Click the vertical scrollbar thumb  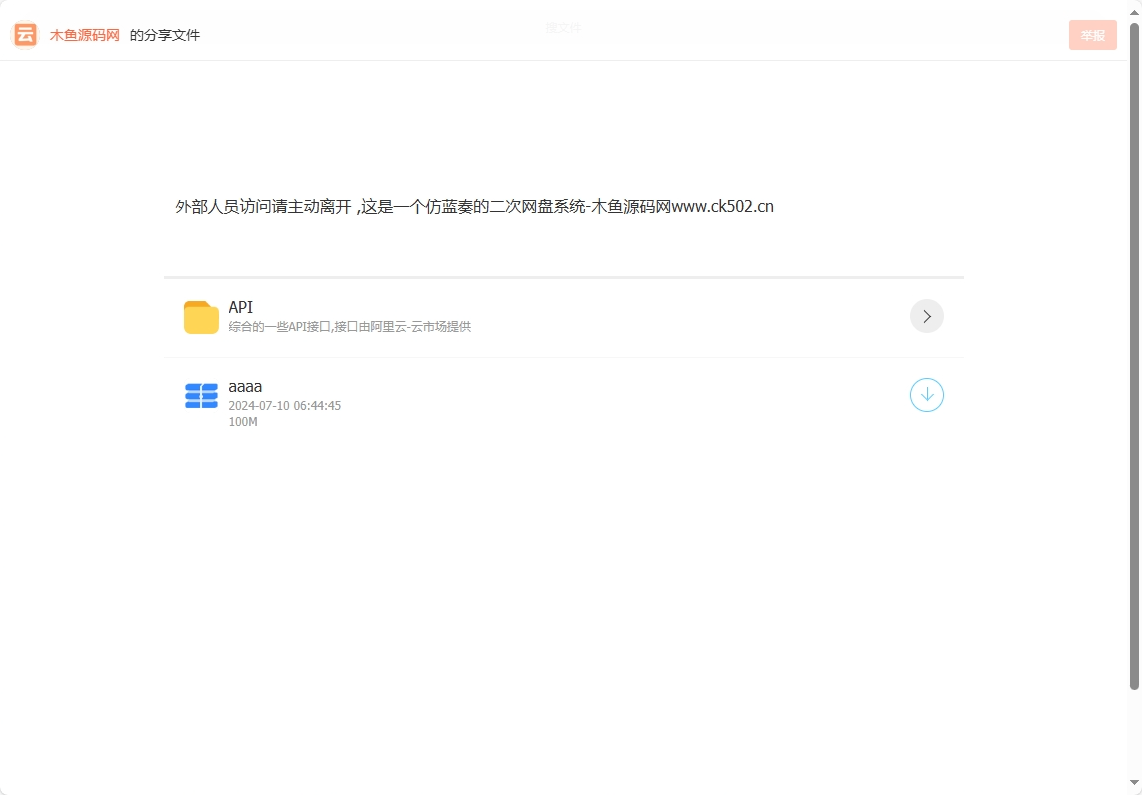[1134, 356]
